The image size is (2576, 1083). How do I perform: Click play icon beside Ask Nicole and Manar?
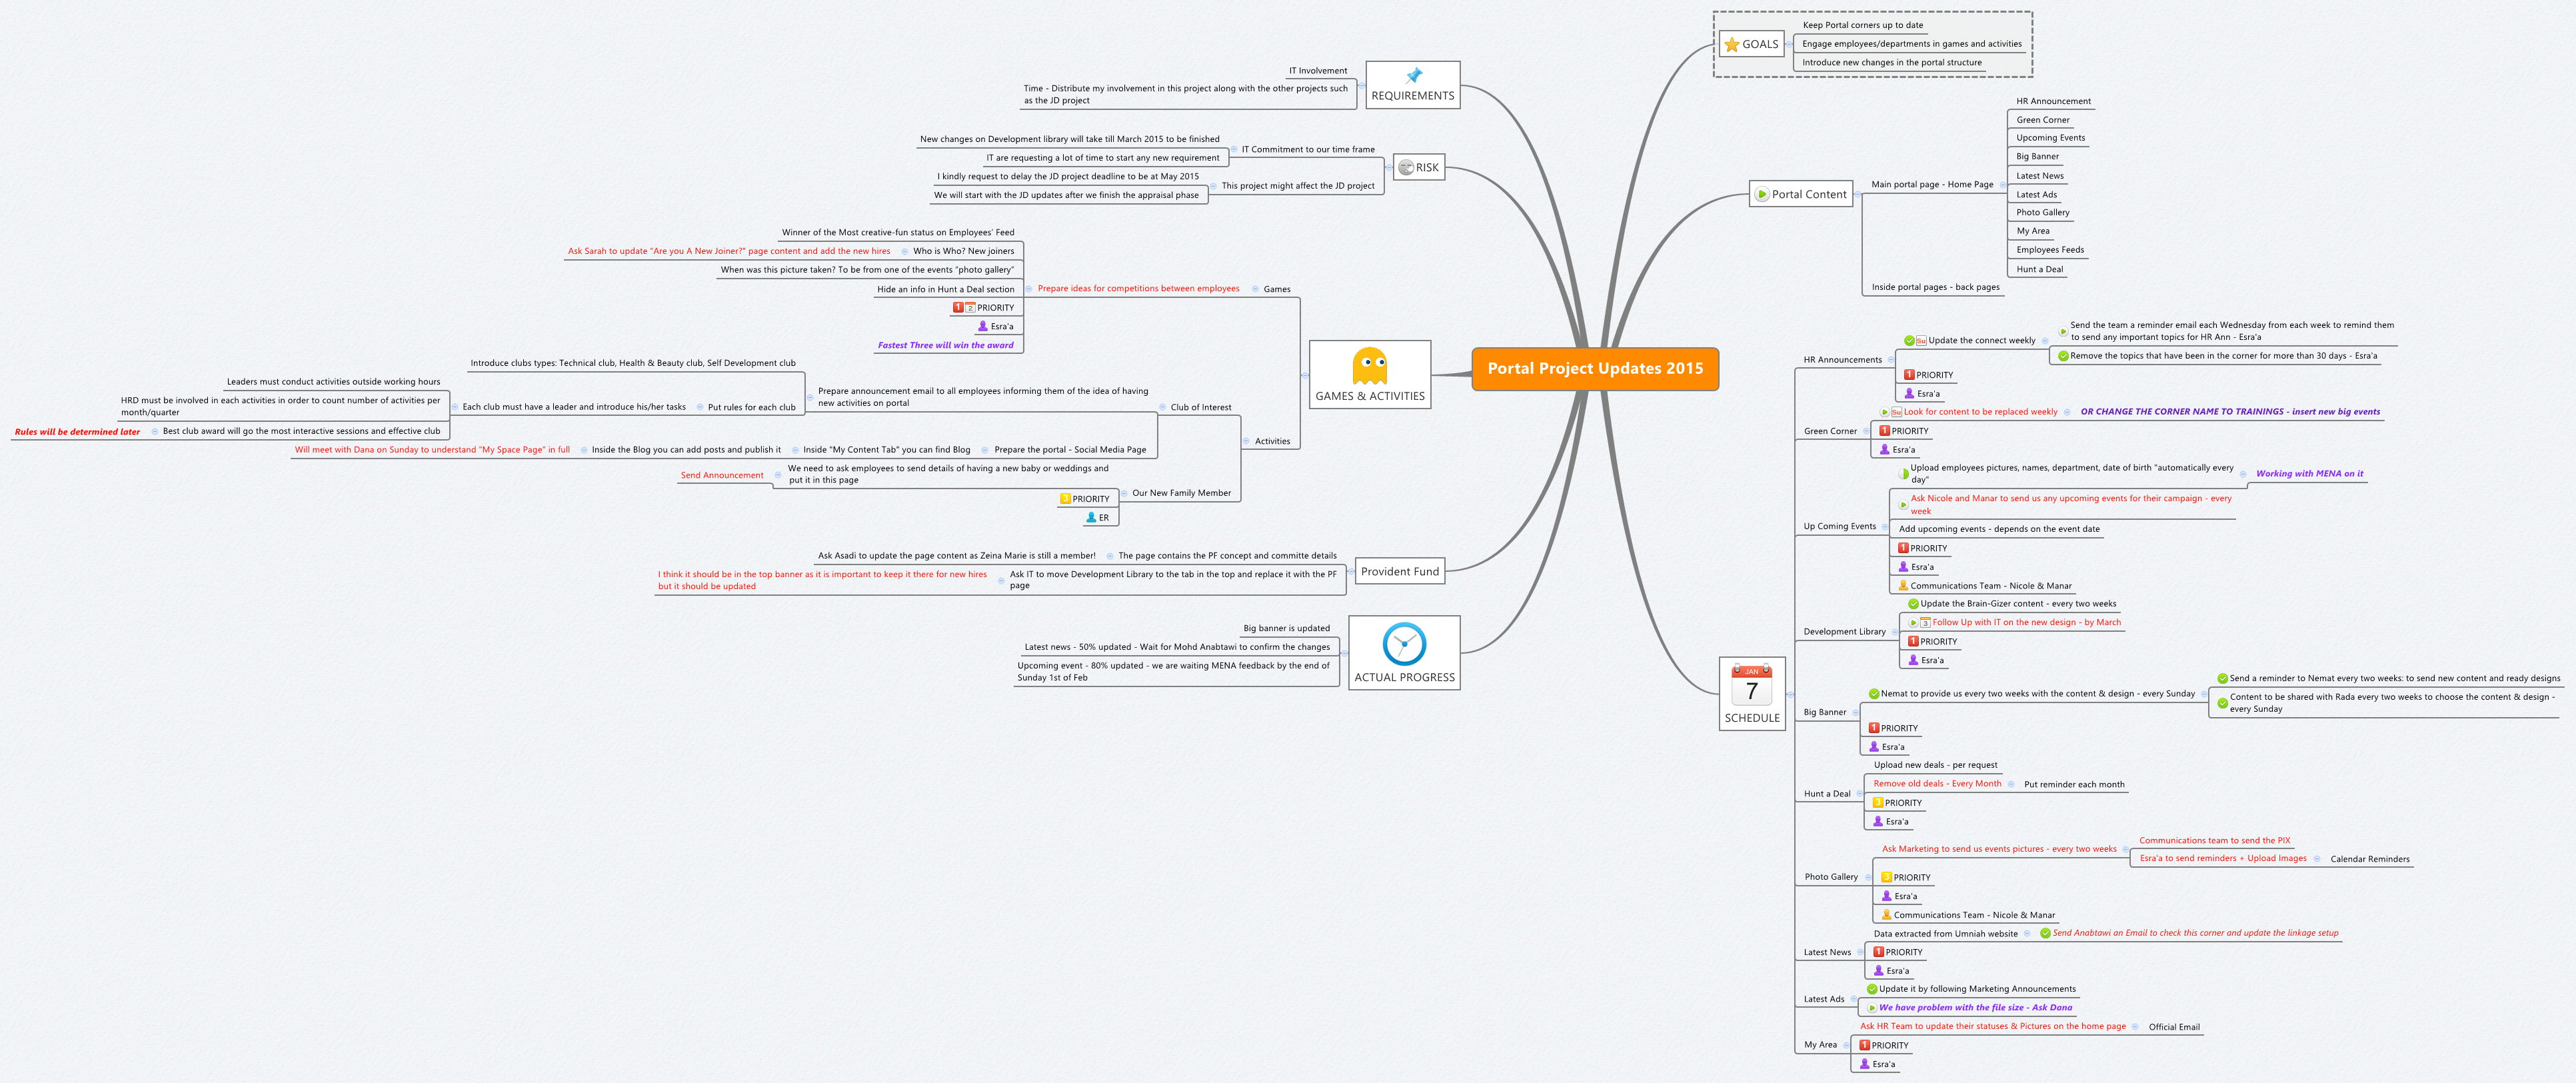click(1903, 505)
